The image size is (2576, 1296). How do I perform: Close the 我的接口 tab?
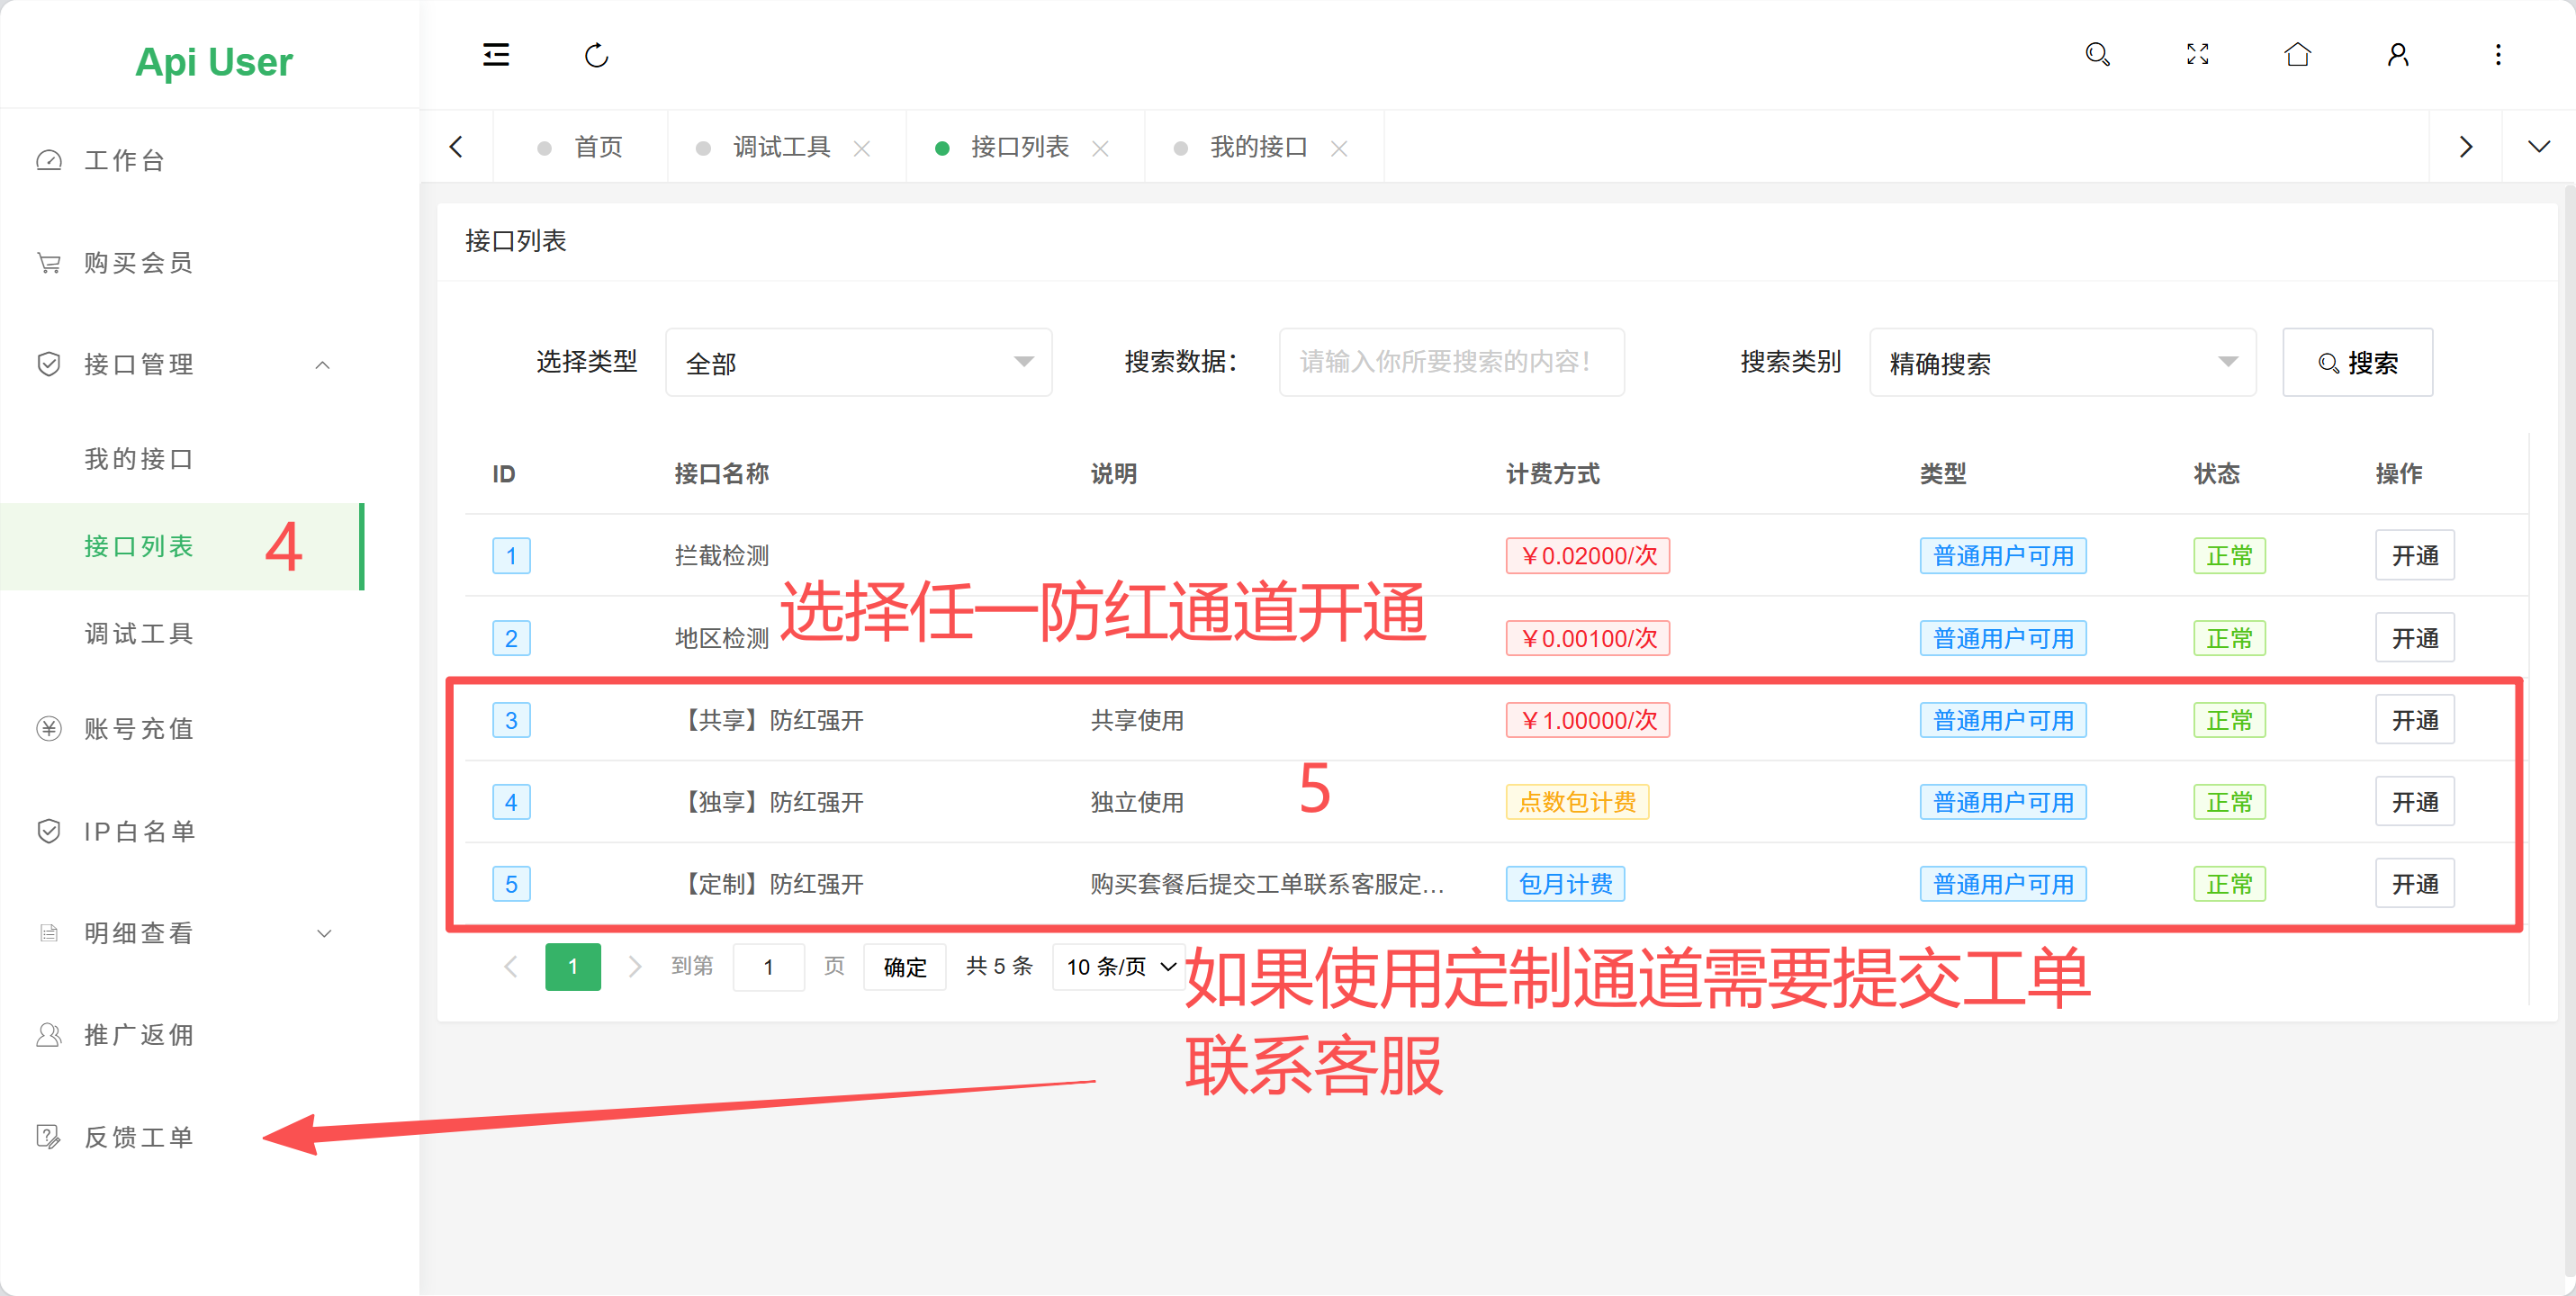1339,149
